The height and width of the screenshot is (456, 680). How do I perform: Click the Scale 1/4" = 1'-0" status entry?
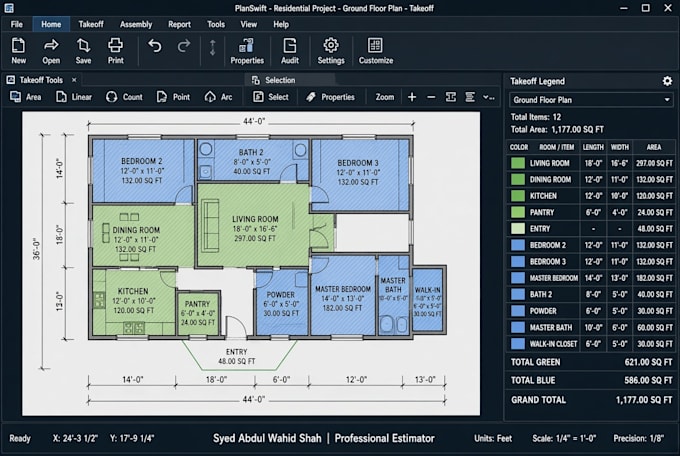coord(564,439)
